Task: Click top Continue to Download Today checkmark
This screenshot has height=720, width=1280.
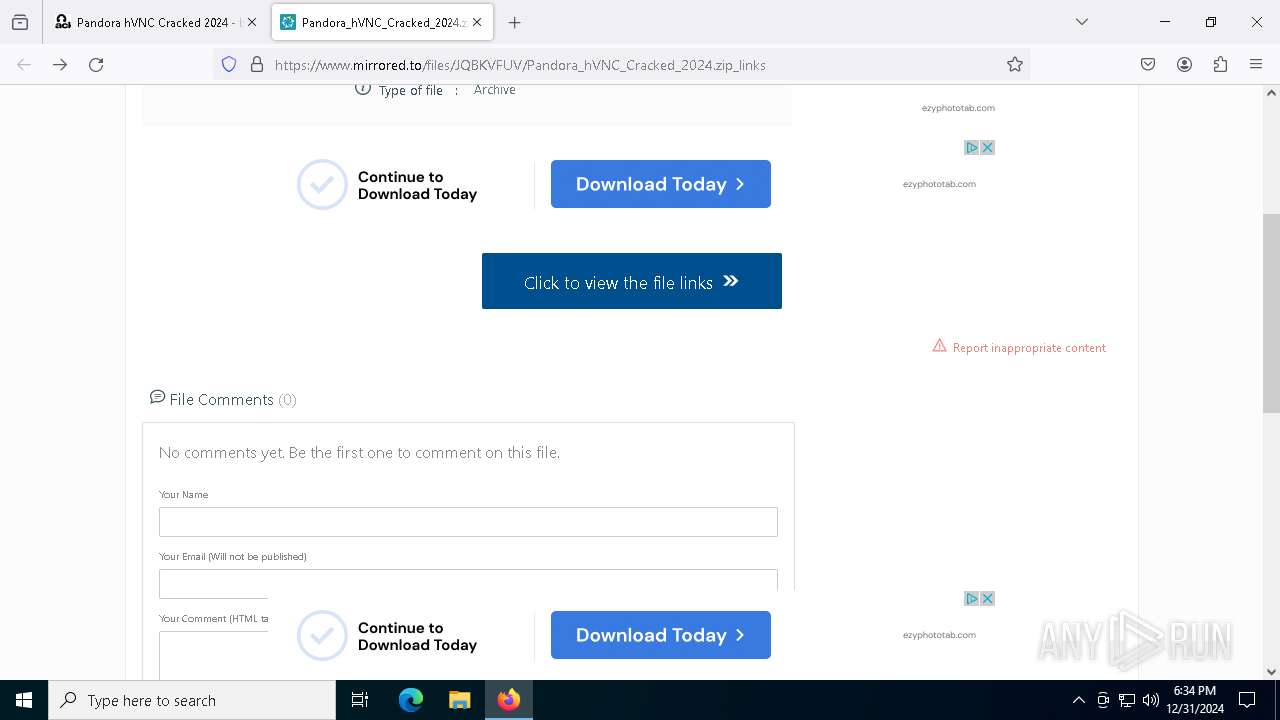Action: tap(322, 185)
